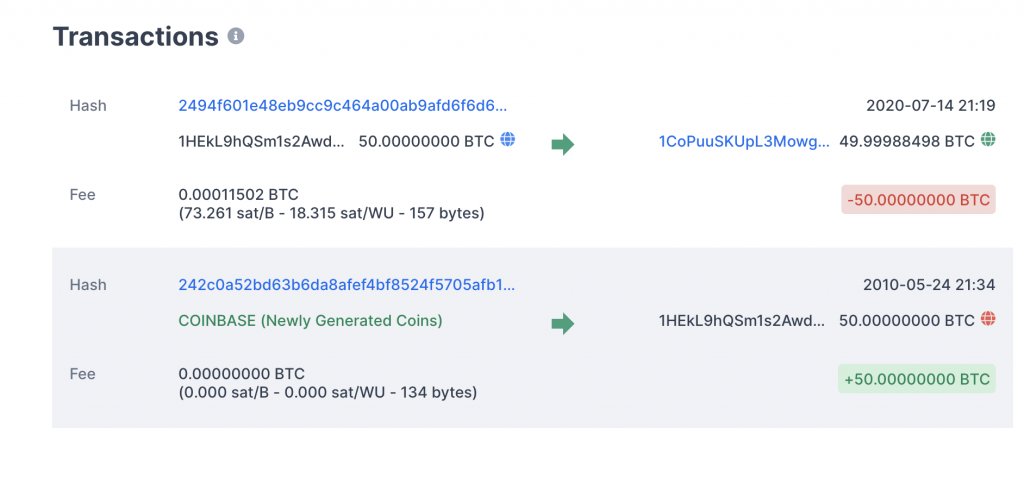
Task: Click COINBASE (Newly Generated Coins) label
Action: (x=310, y=321)
